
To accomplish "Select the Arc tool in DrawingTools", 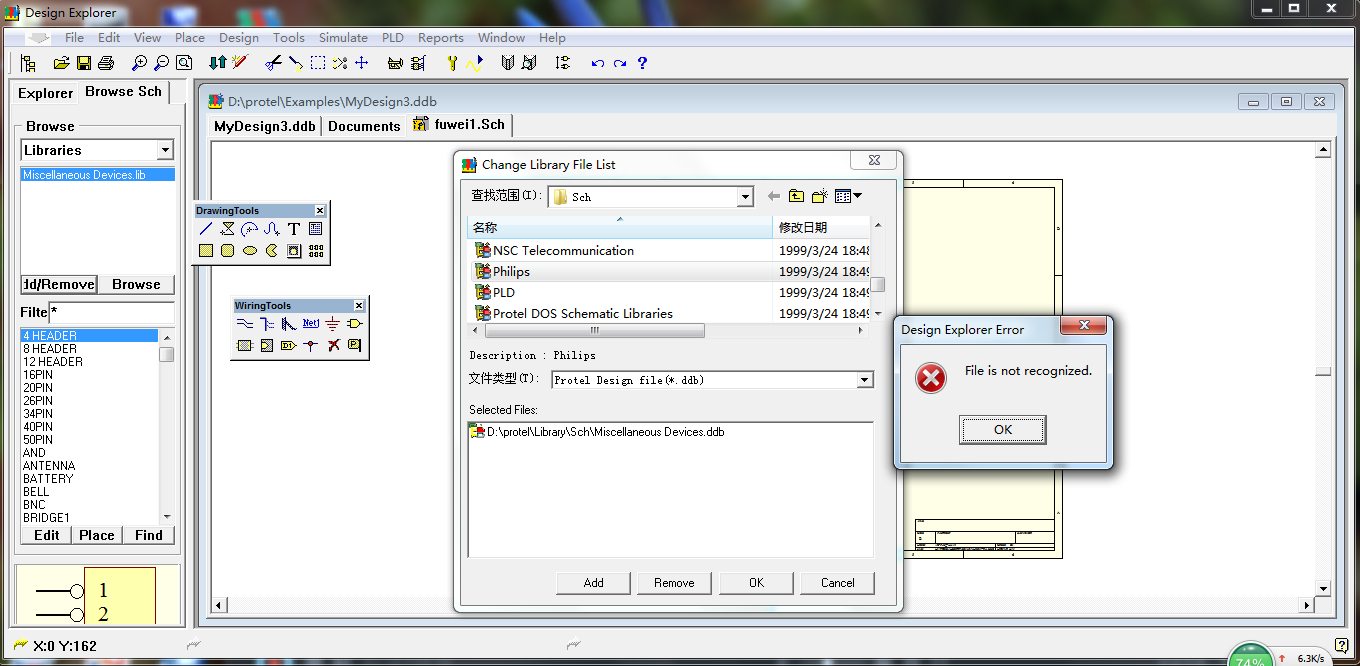I will click(x=250, y=229).
